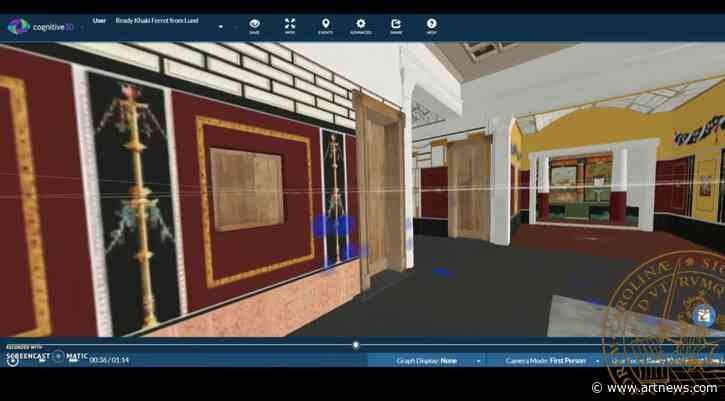
Task: Open the Camera Mode First Person dropdown
Action: [546, 361]
